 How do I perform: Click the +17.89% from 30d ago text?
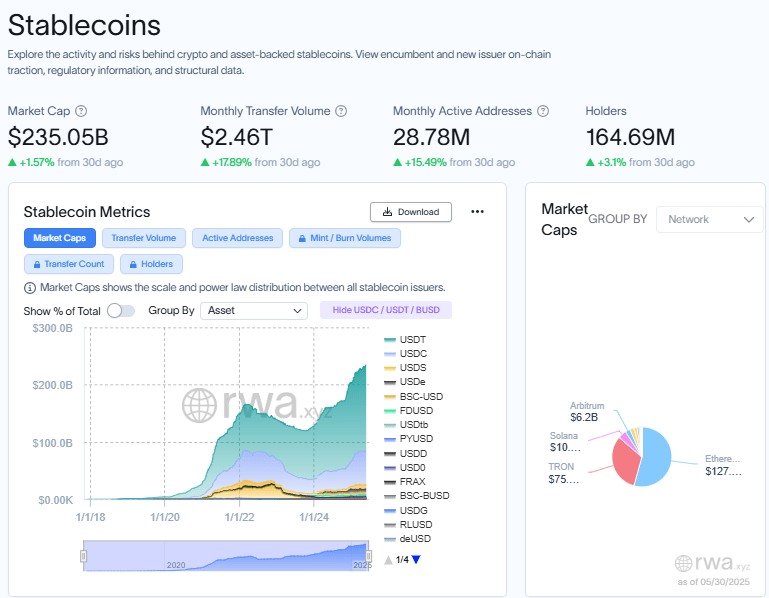[260, 162]
